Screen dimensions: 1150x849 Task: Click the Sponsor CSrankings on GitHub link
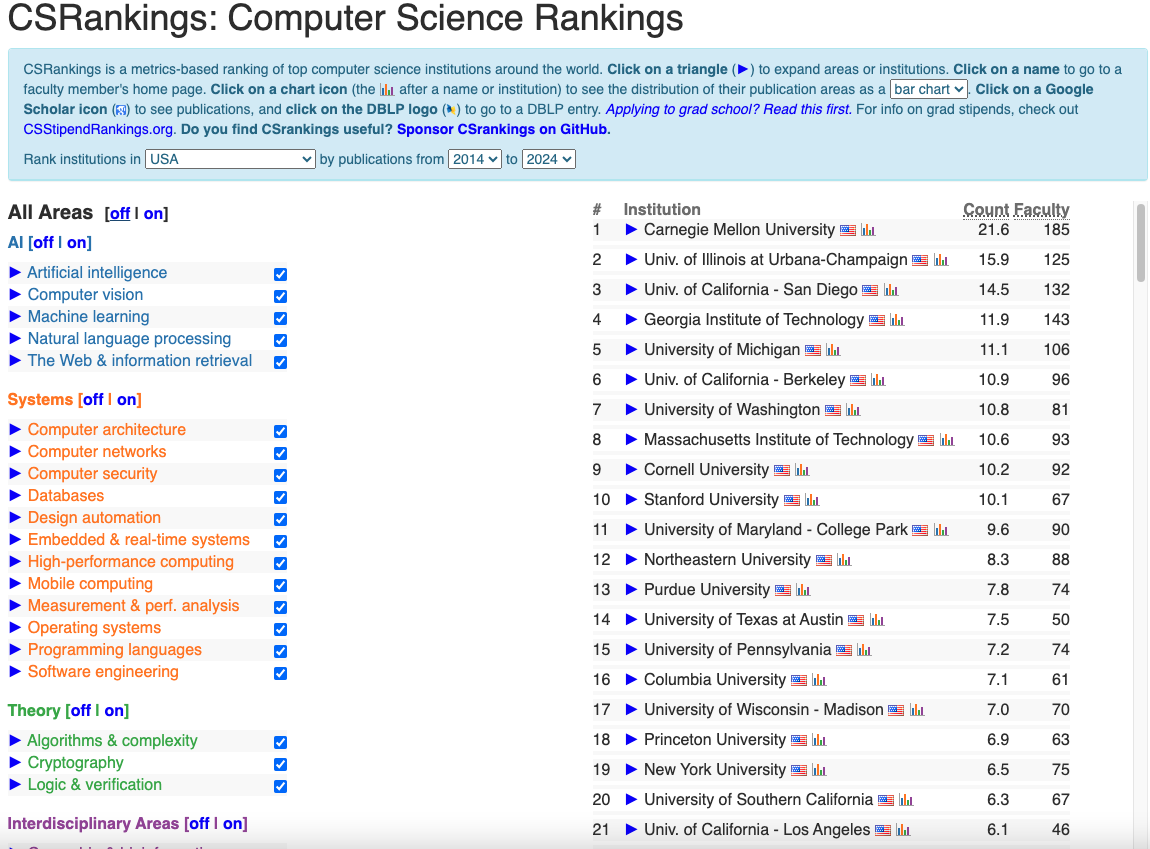point(502,128)
